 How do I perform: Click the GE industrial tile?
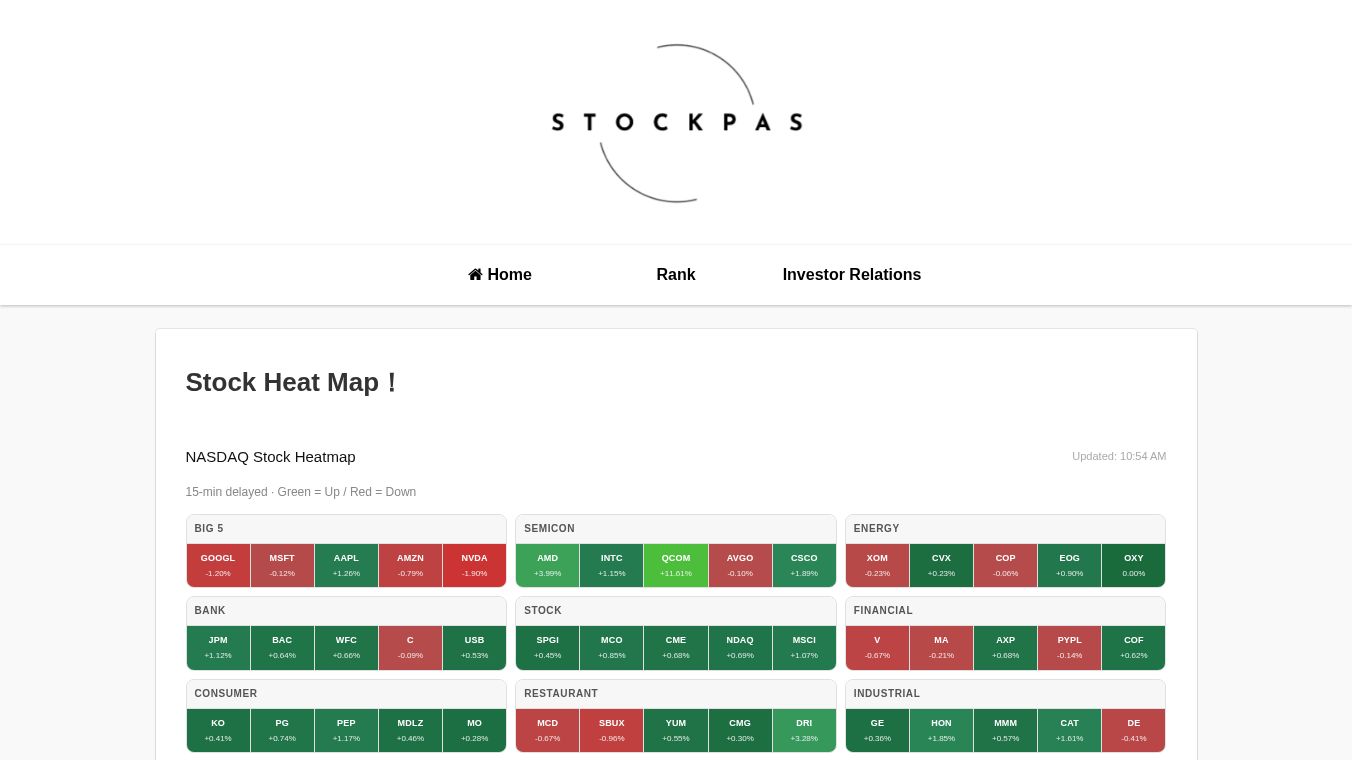(x=877, y=730)
